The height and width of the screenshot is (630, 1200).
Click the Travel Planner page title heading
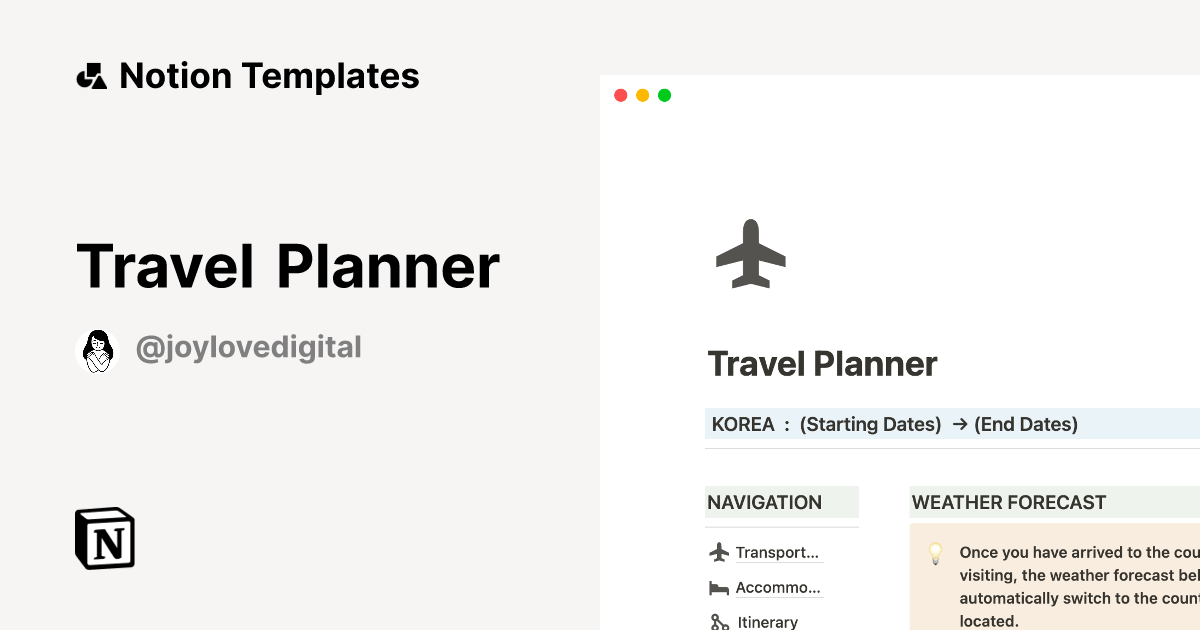pyautogui.click(x=822, y=364)
